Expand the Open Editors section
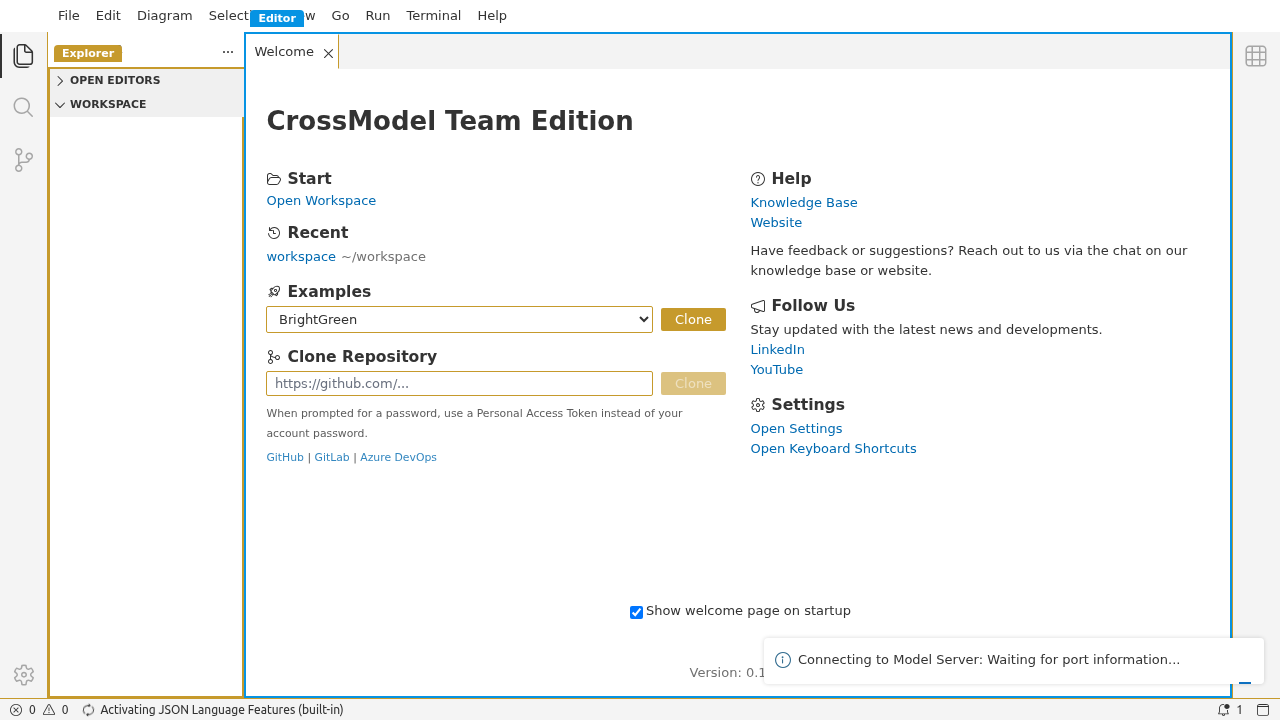The image size is (1280, 720). (114, 80)
